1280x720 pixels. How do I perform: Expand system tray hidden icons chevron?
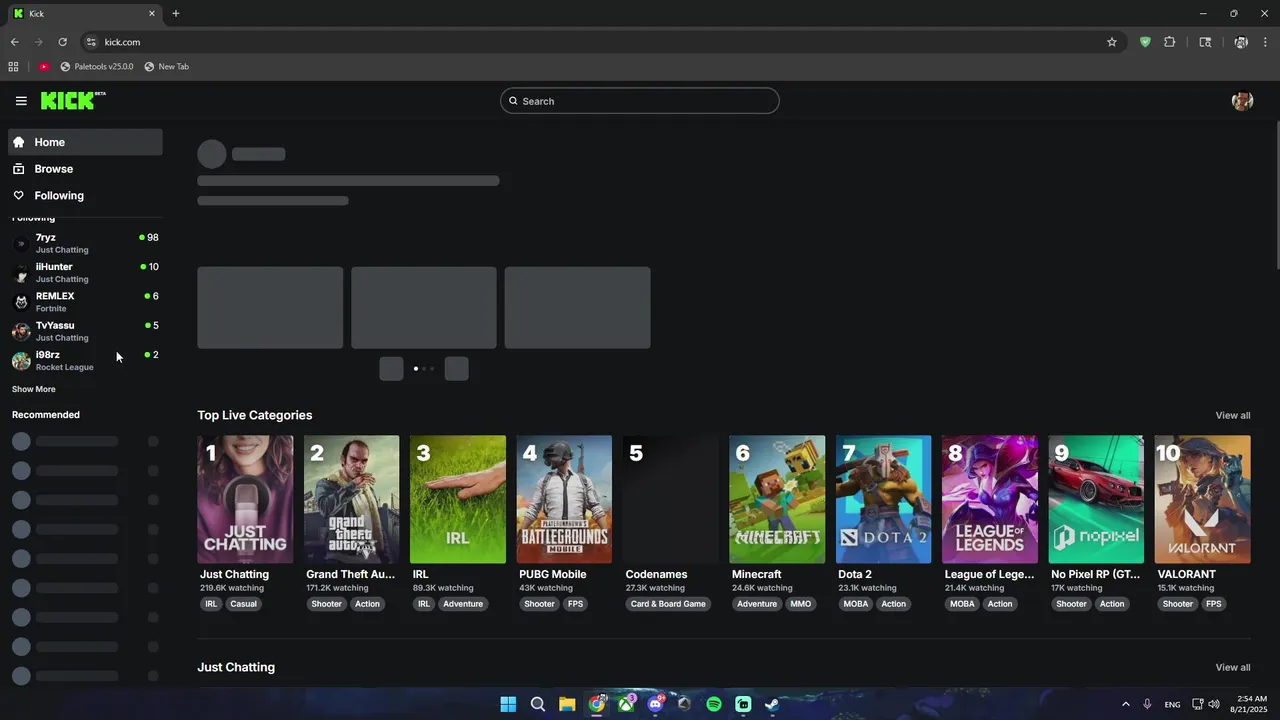[x=1125, y=704]
